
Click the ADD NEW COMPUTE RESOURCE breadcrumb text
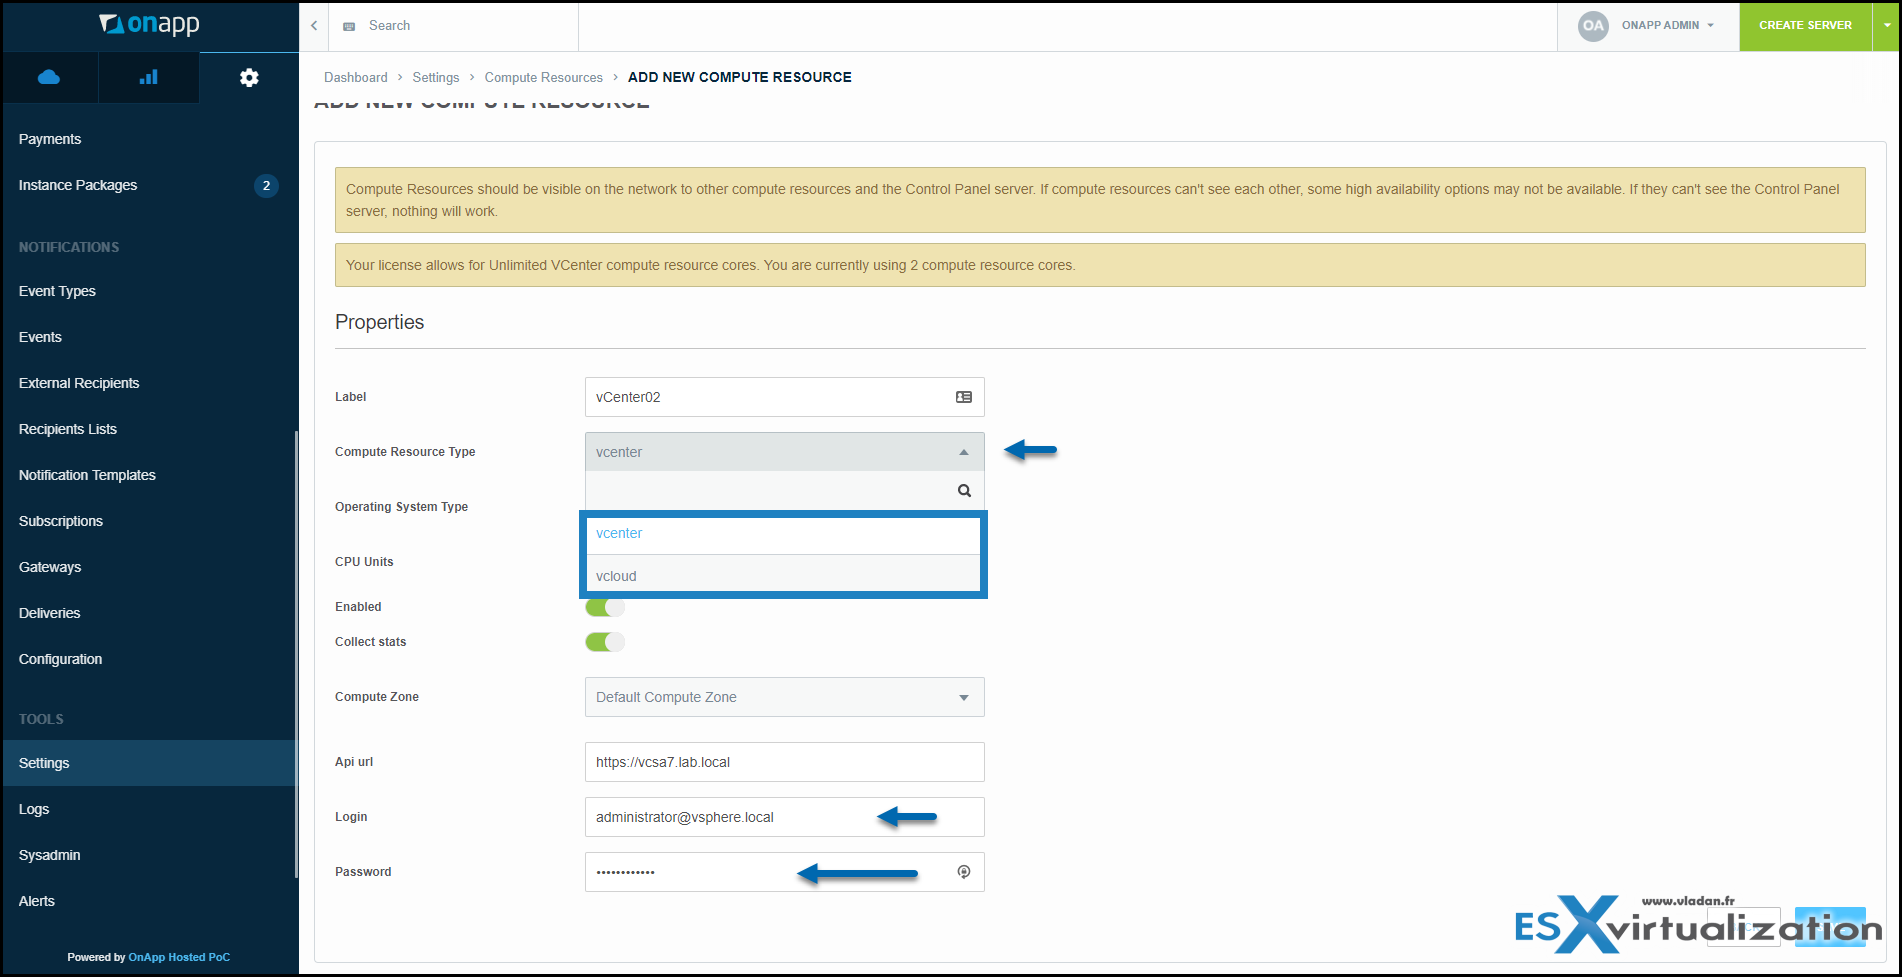click(740, 77)
